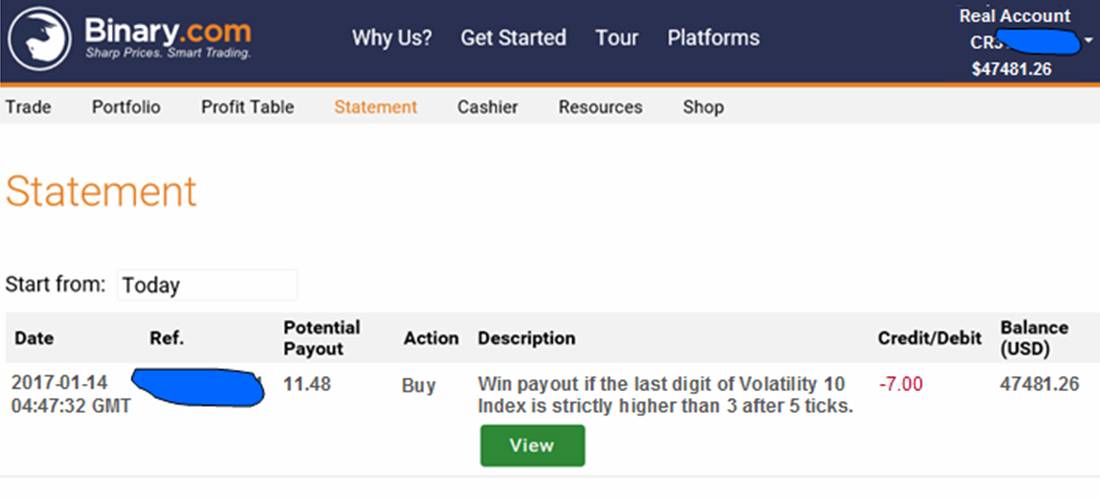Open the Platforms page
1100x500 pixels.
(x=713, y=38)
